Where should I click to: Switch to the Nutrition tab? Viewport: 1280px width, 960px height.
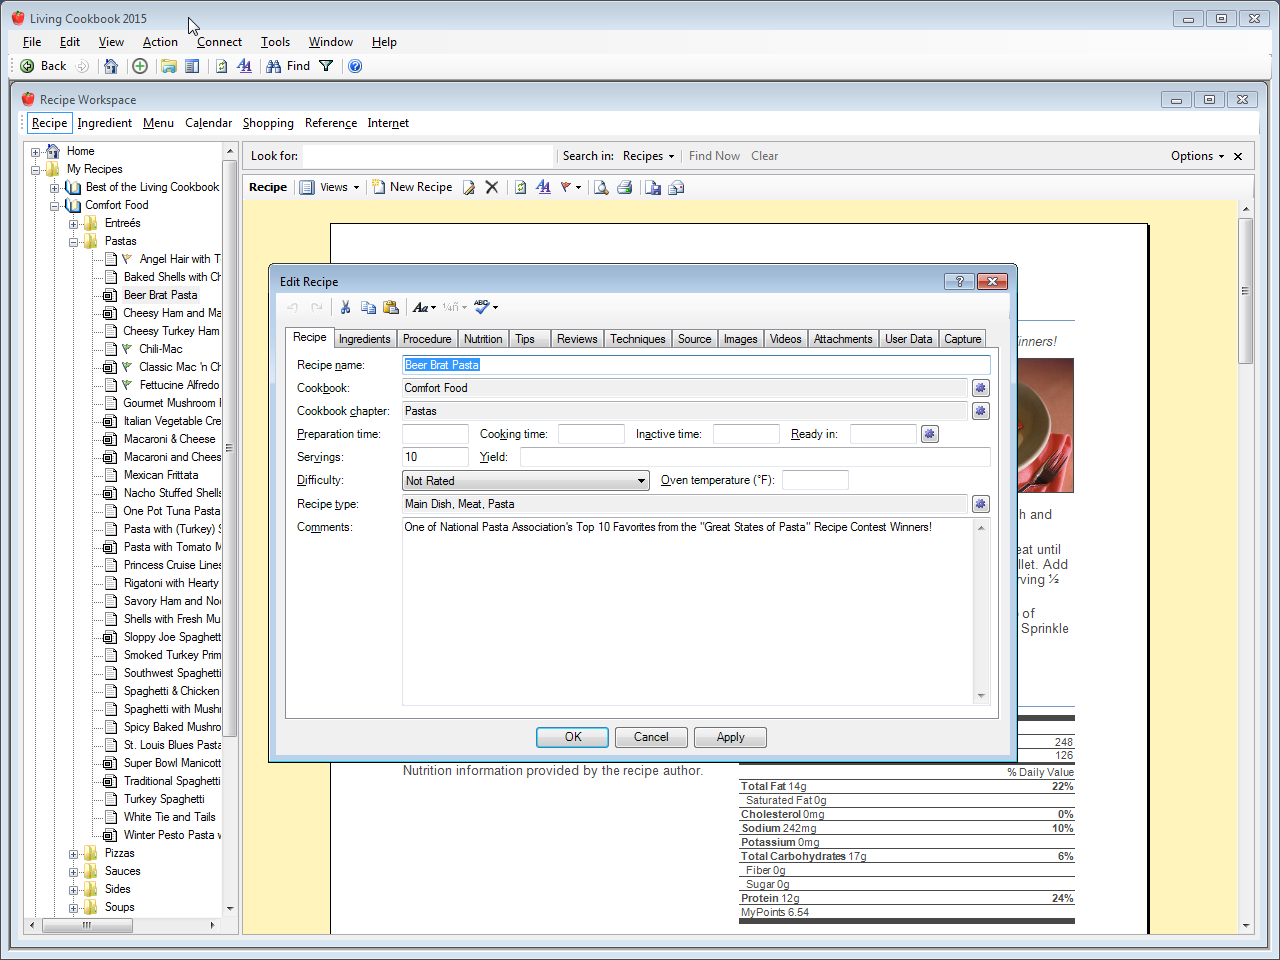(x=483, y=339)
